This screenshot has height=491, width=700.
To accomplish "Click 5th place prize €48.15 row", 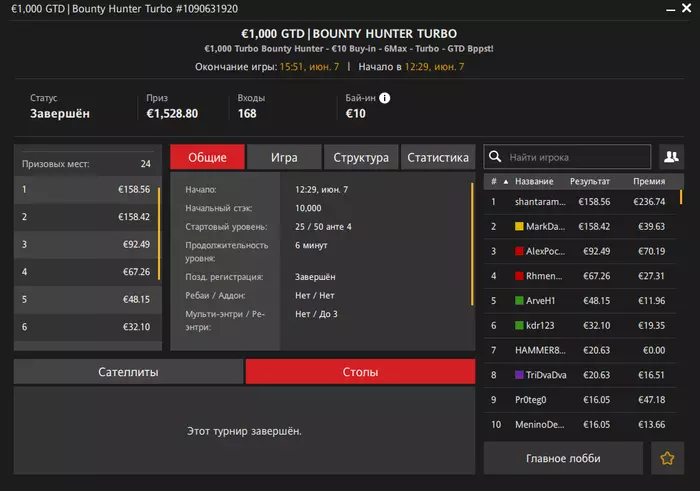I will (86, 300).
